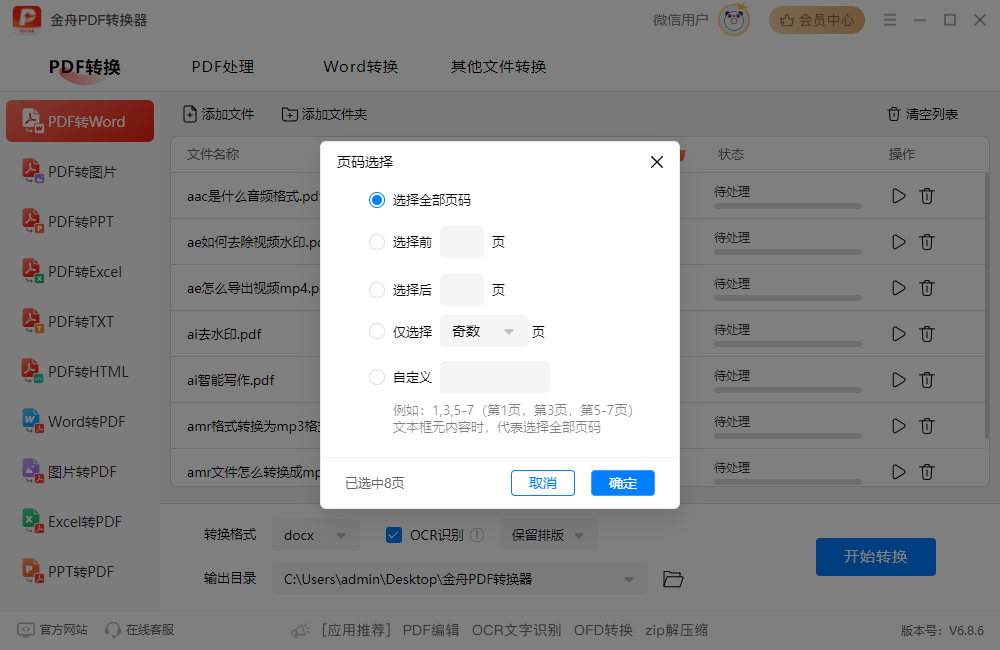The height and width of the screenshot is (650, 1000).
Task: Select the 选择全部页码 radio button
Action: pos(377,199)
